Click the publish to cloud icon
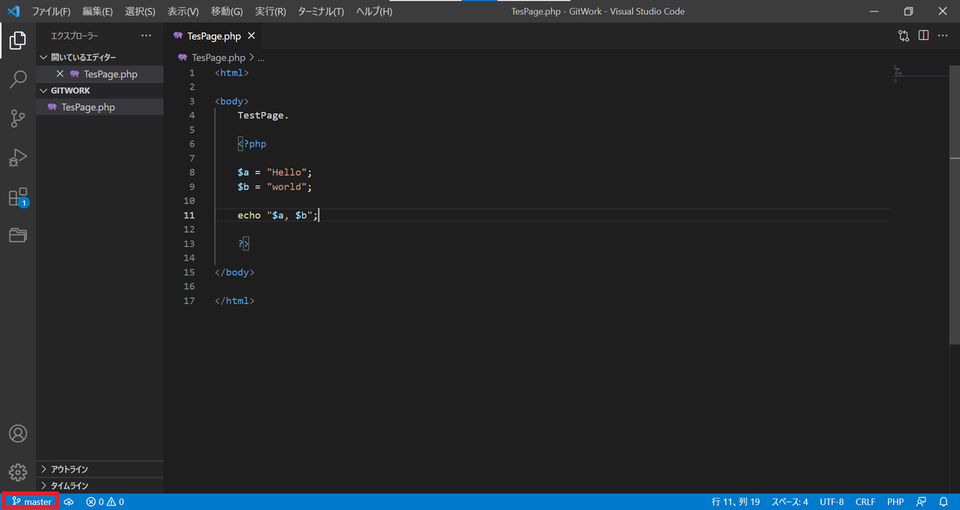Viewport: 960px width, 510px height. 69,501
